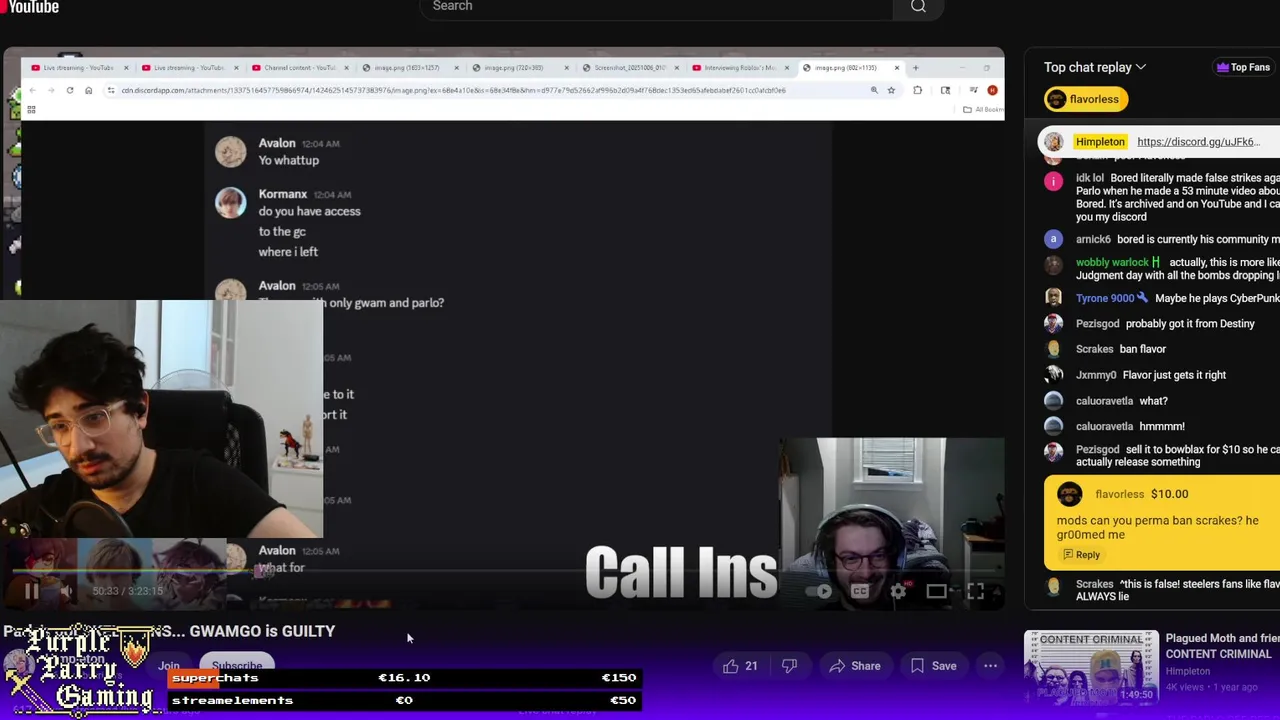Pause the video with the pause button
Viewport: 1280px width, 720px height.
pyautogui.click(x=32, y=591)
